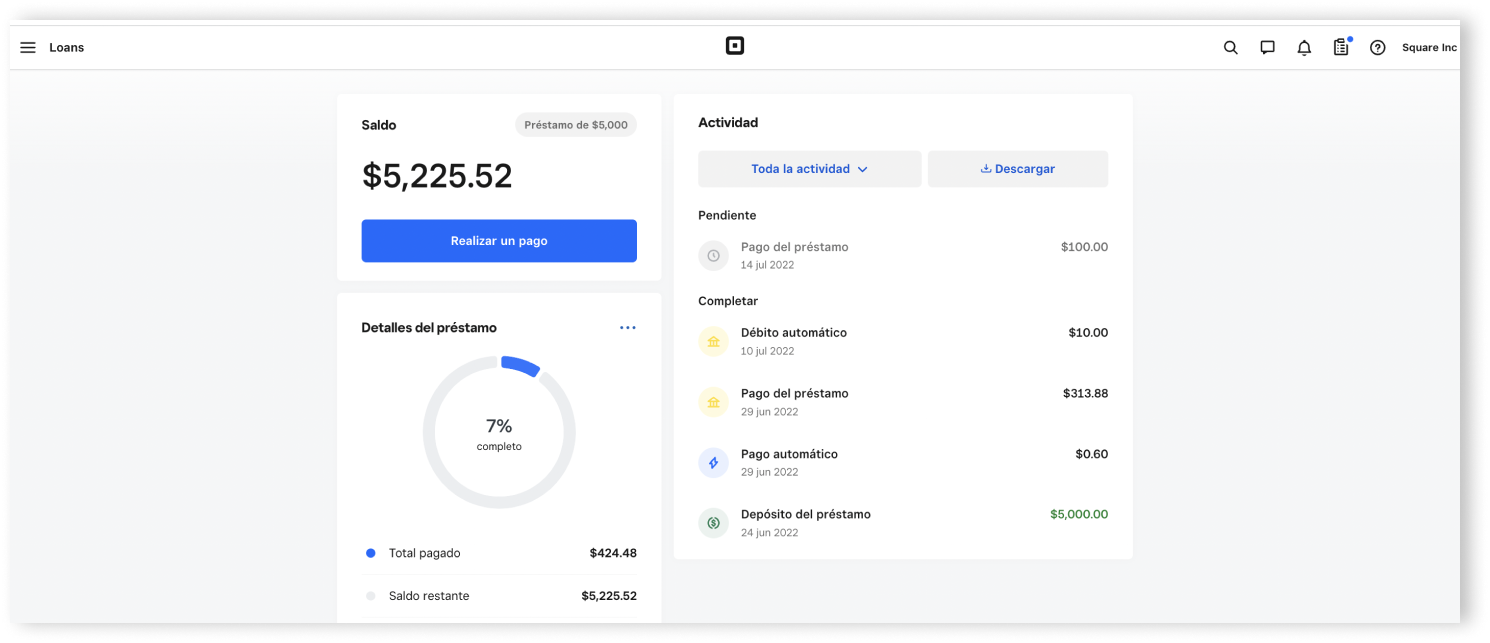This screenshot has height=643, width=1490.
Task: Click the gray Saldo restante legend dot
Action: [x=371, y=596]
